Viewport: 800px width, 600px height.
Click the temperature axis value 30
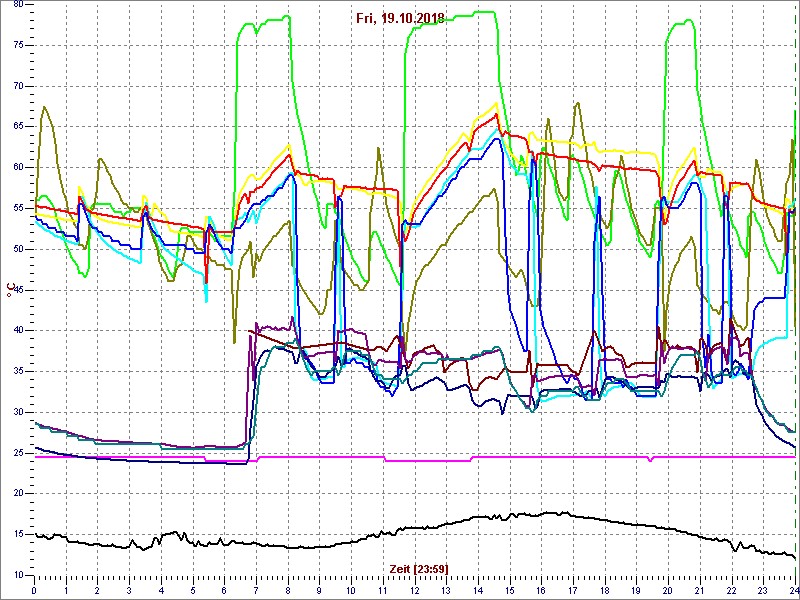[x=17, y=413]
